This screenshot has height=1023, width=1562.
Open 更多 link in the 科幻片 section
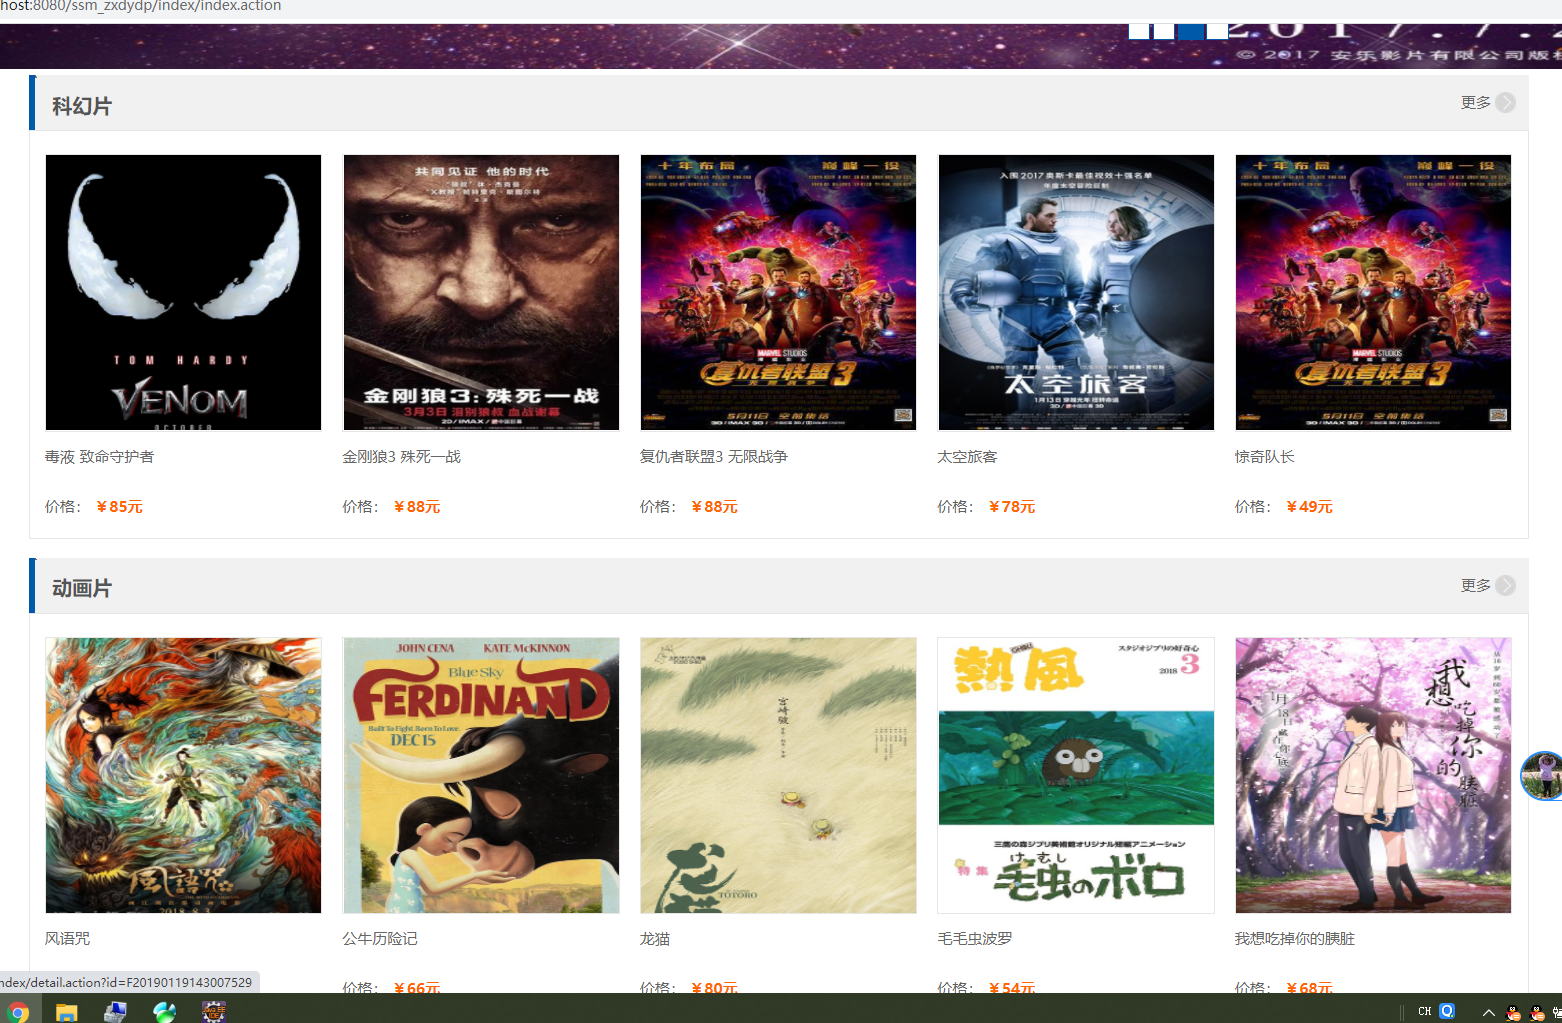pyautogui.click(x=1475, y=103)
